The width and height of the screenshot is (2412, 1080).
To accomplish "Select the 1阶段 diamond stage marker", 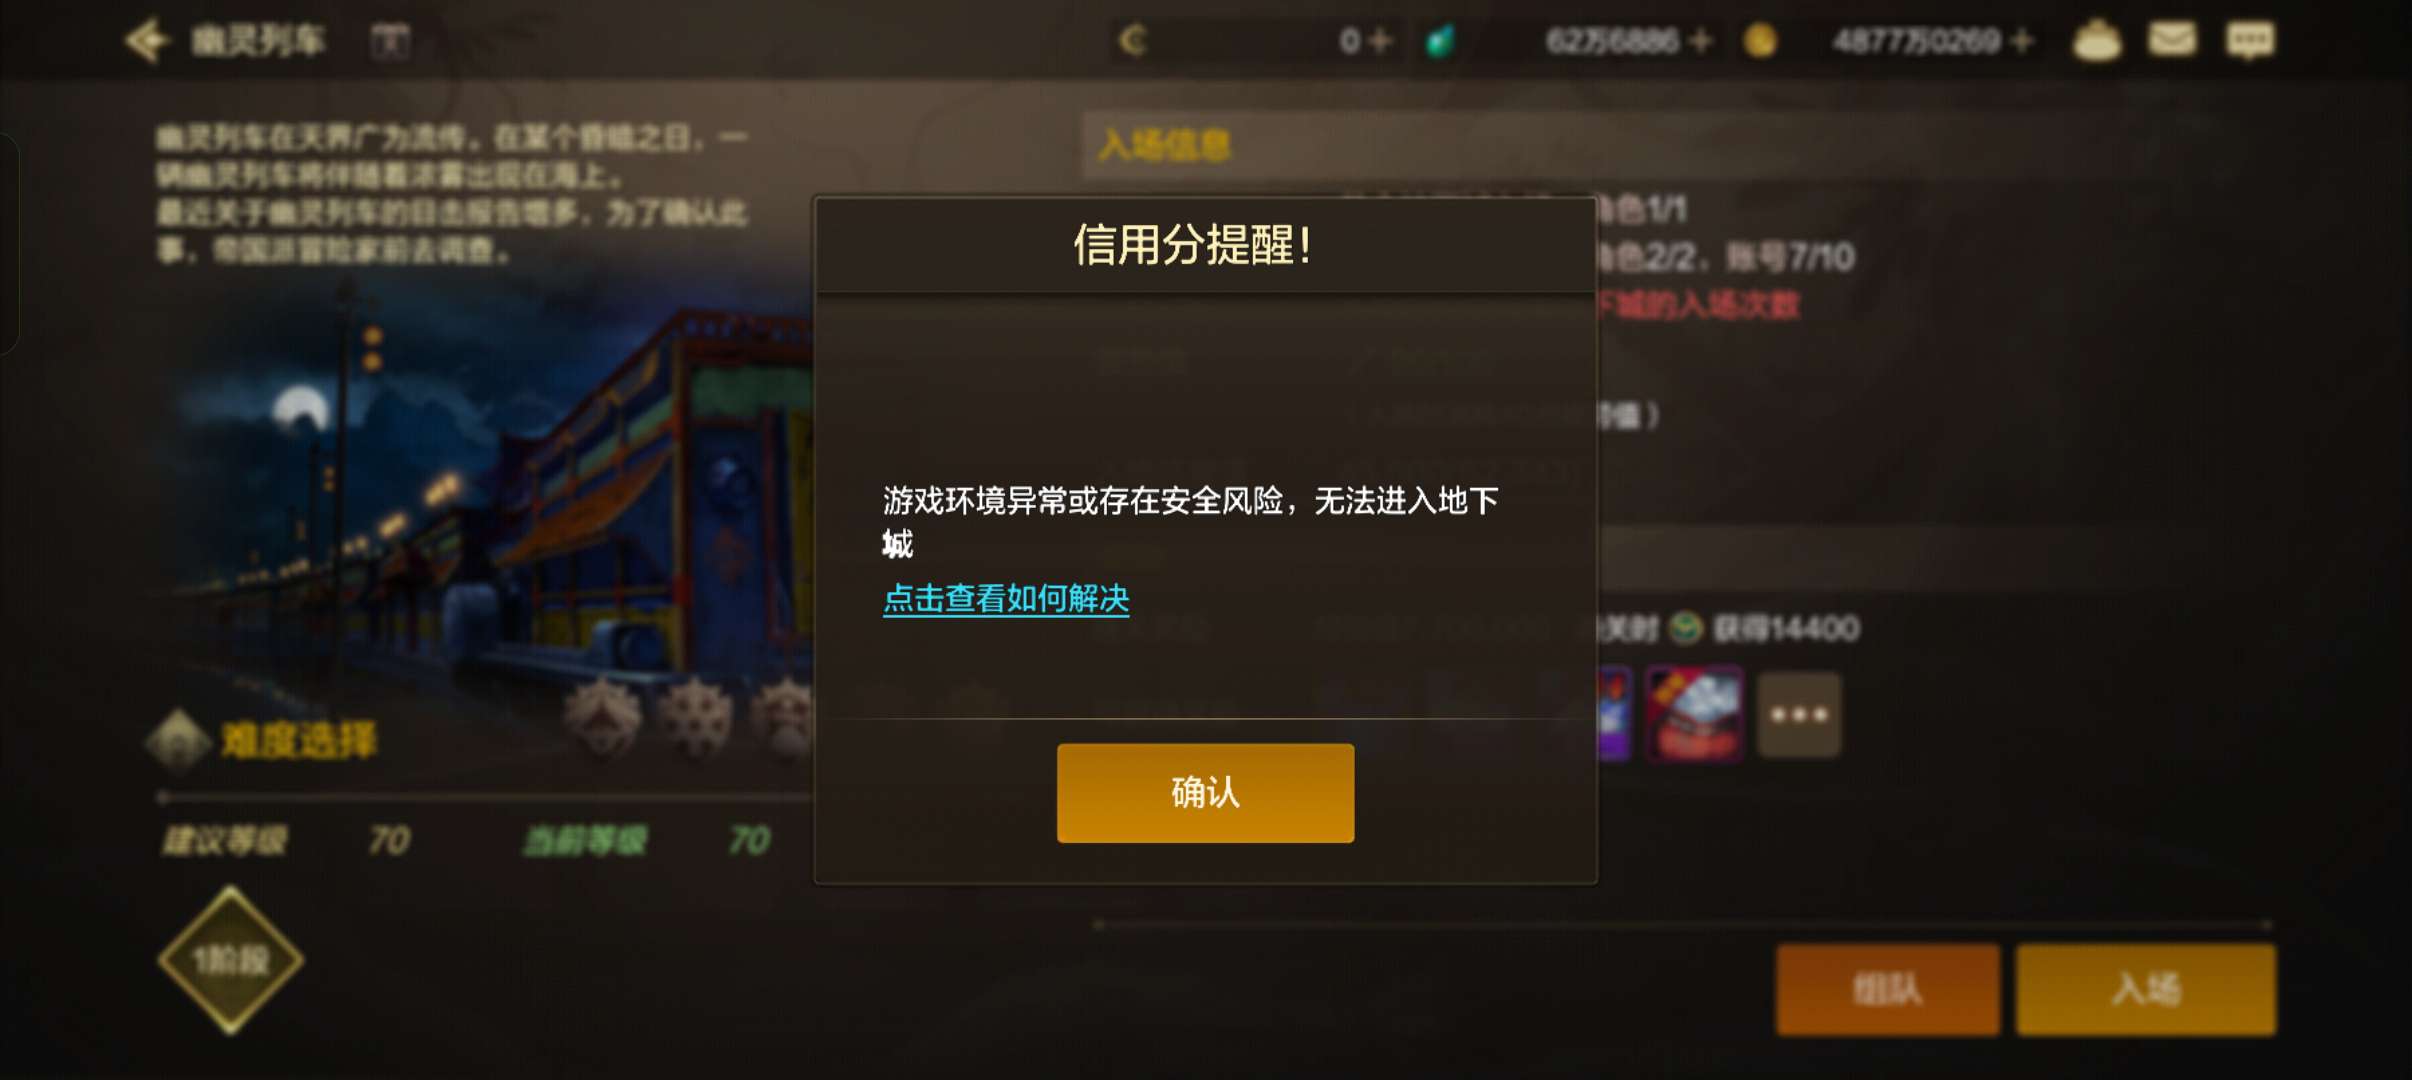I will click(231, 960).
